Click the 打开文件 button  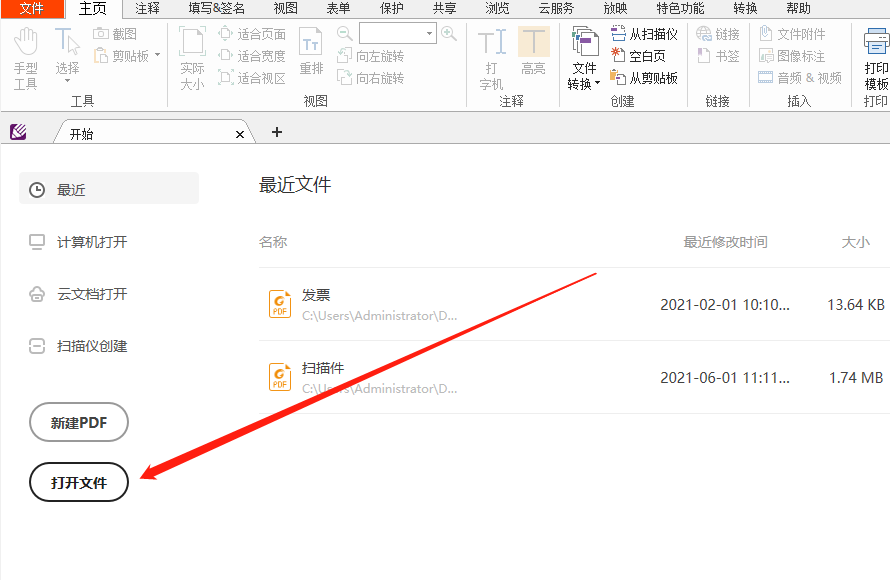[x=78, y=481]
